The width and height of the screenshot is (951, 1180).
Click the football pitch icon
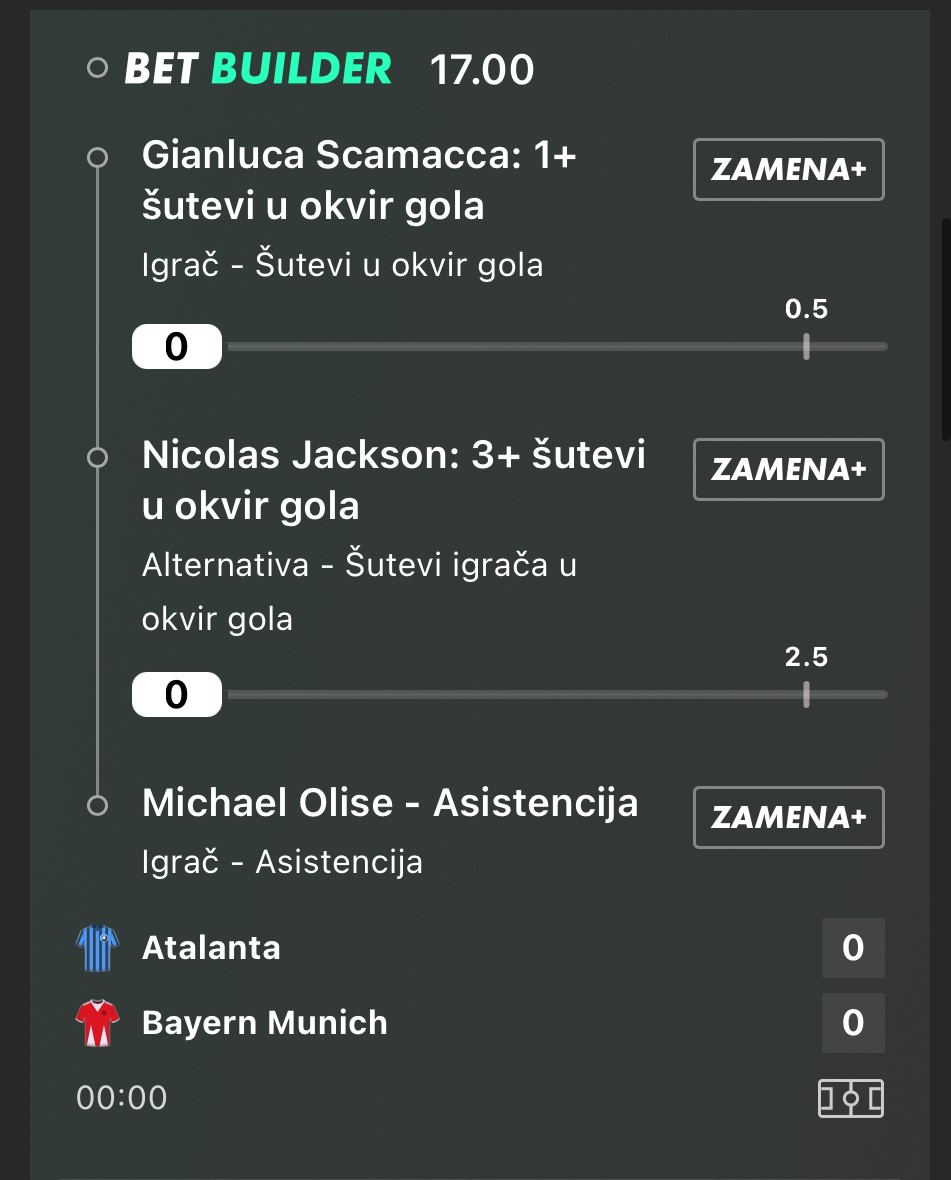click(850, 1098)
